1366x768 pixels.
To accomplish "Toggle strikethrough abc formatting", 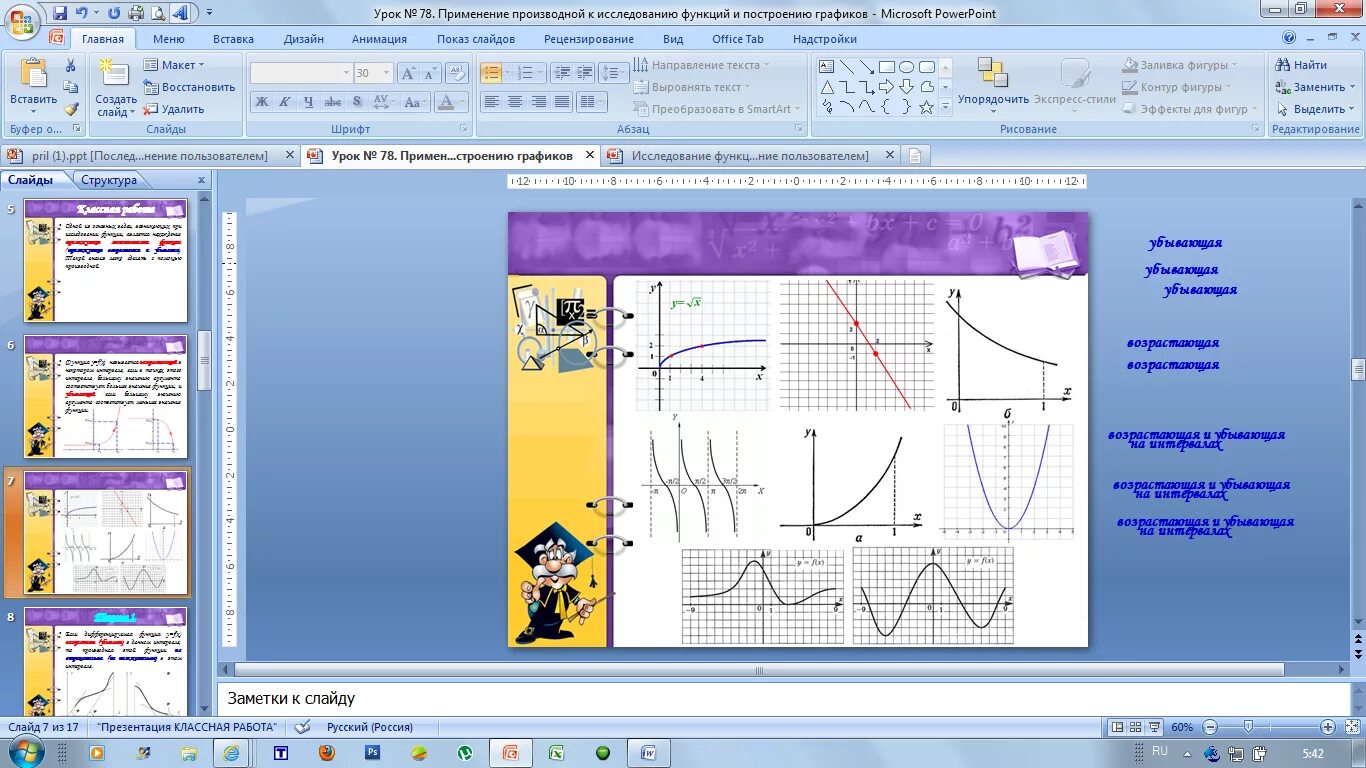I will (333, 102).
